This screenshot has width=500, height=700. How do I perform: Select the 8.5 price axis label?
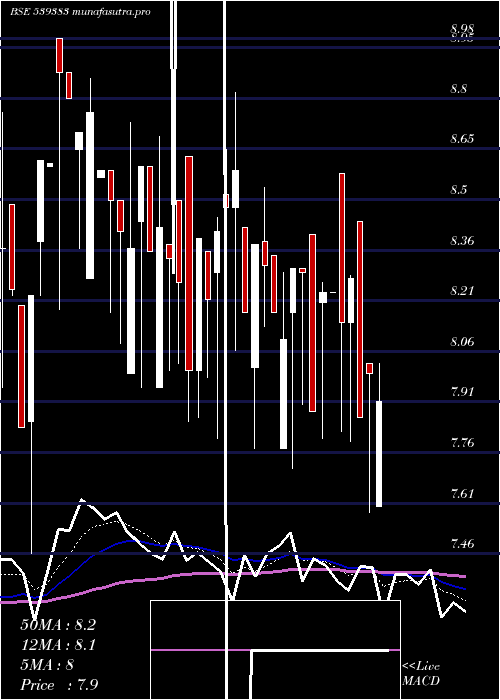coord(459,190)
